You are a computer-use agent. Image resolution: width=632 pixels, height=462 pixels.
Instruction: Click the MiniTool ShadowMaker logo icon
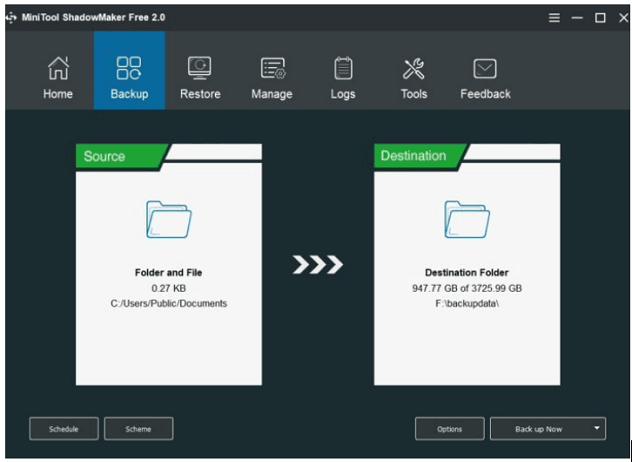(11, 18)
